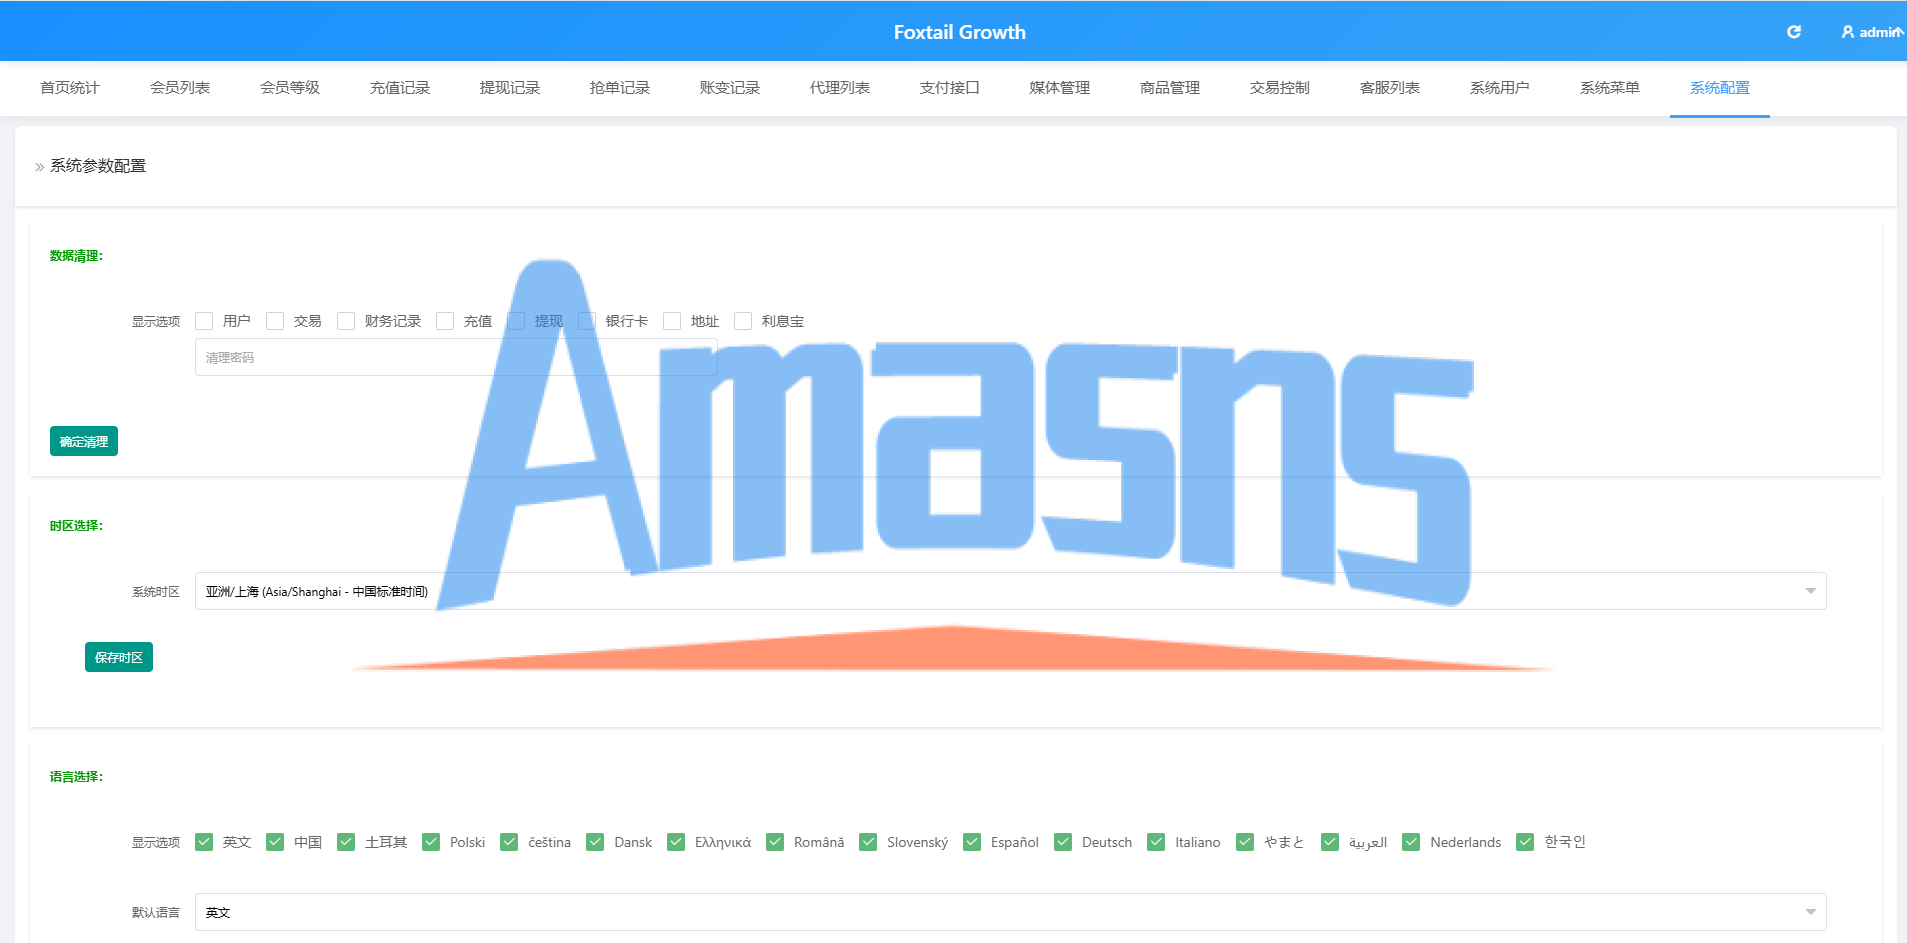Check the 用户 data cleanup checkbox
This screenshot has height=943, width=1907.
click(x=204, y=321)
